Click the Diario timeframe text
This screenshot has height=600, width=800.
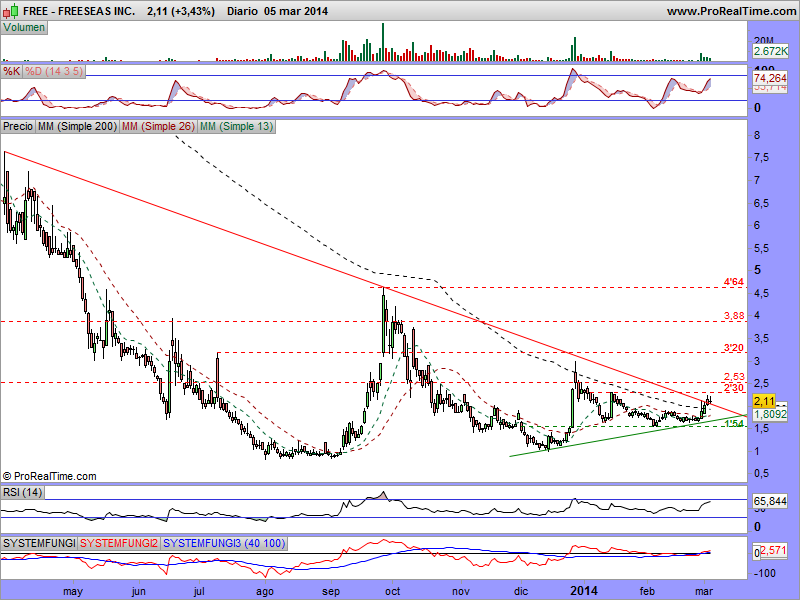tap(242, 11)
